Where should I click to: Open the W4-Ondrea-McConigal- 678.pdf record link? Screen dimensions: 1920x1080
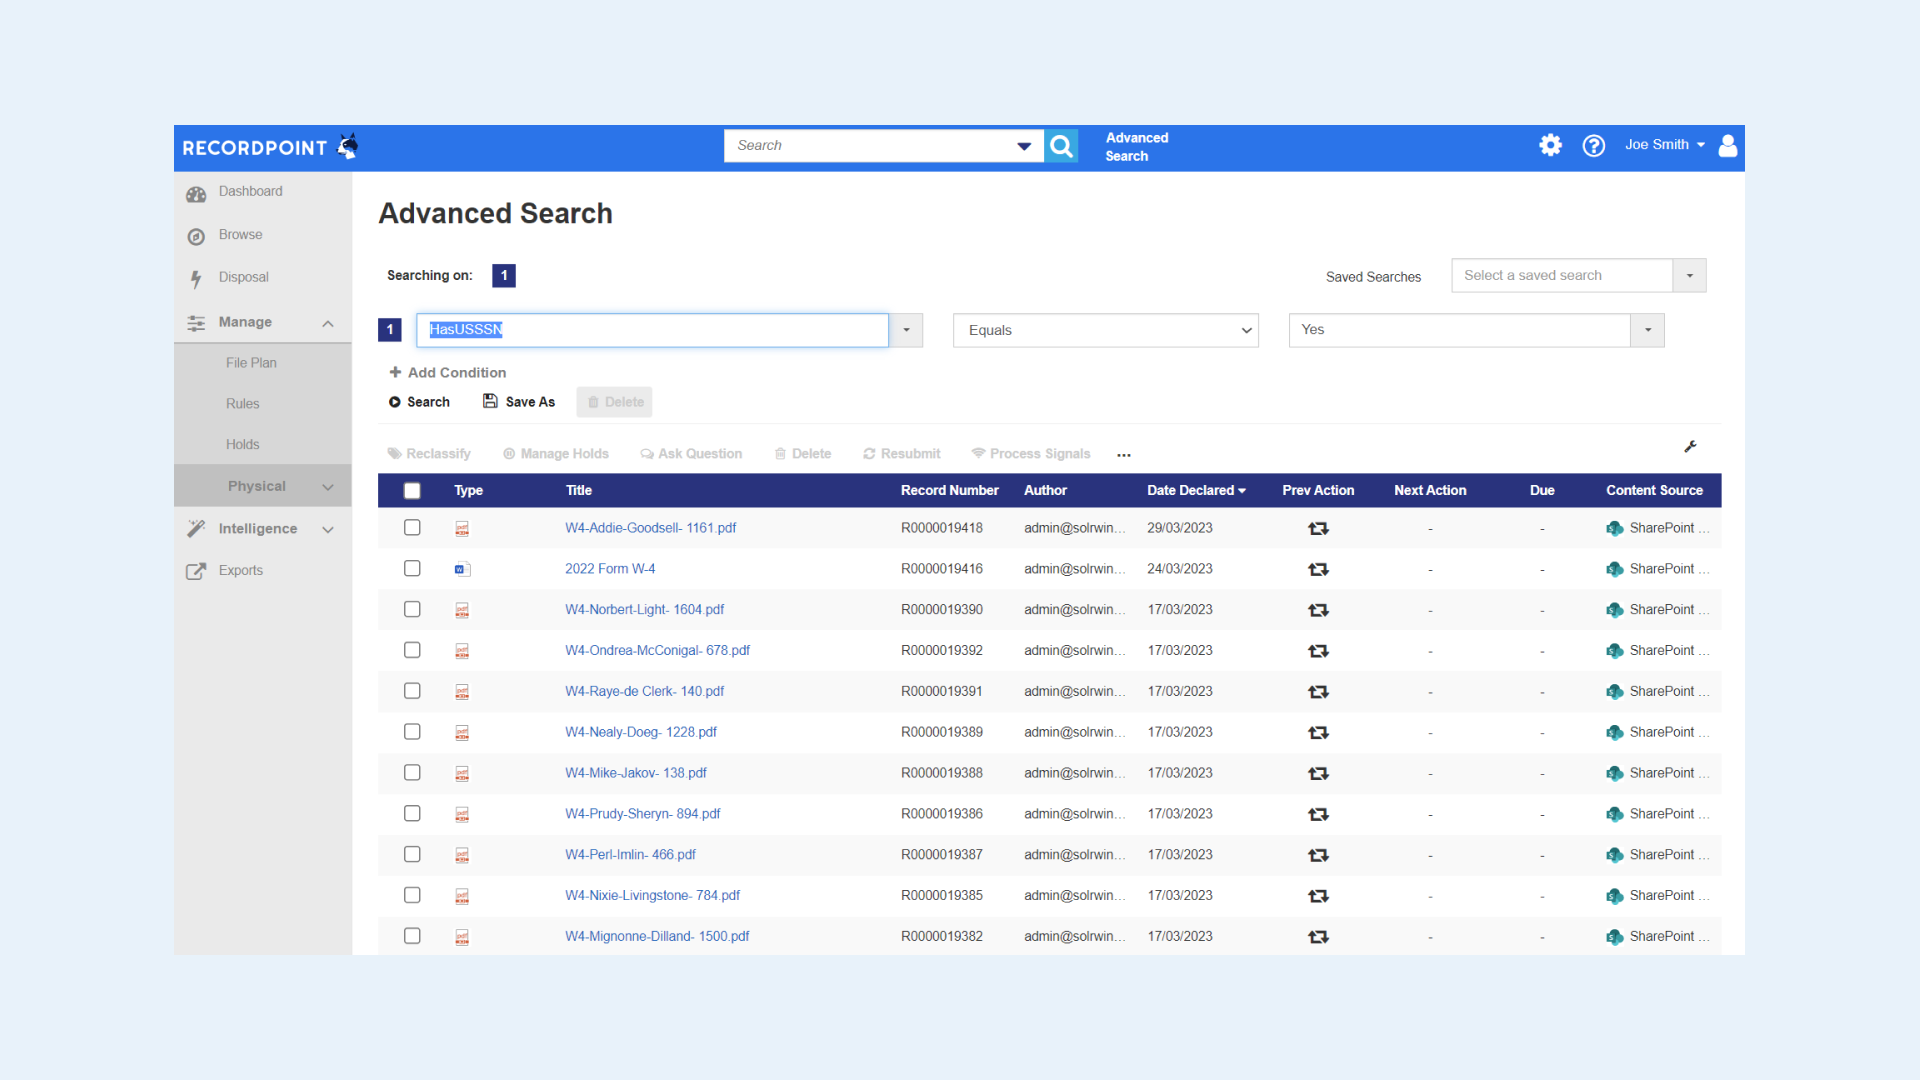tap(657, 651)
